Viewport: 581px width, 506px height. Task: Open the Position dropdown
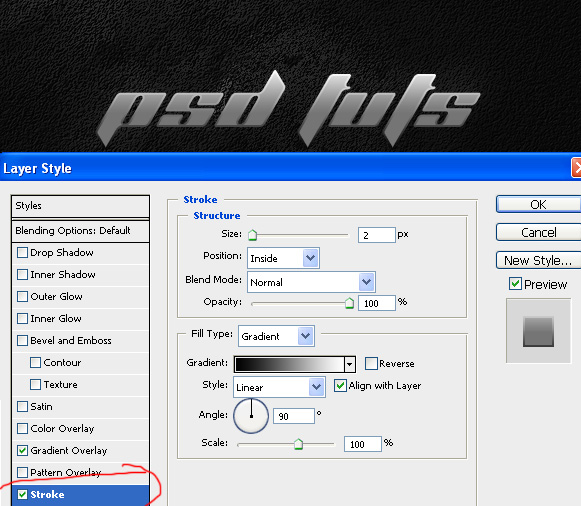coord(283,258)
